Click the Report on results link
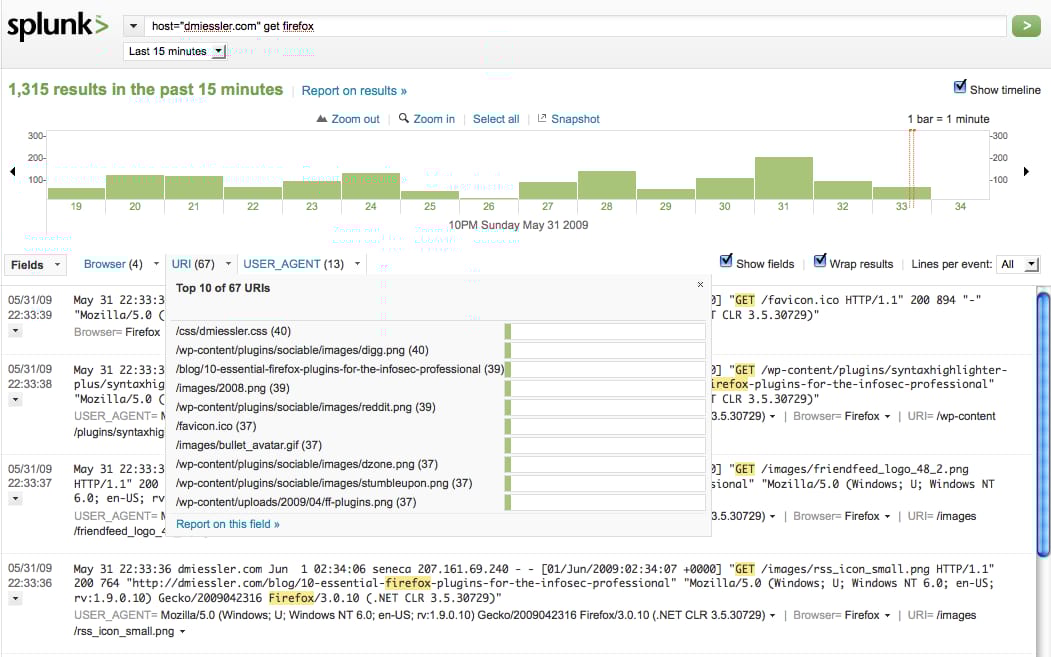 [x=354, y=91]
